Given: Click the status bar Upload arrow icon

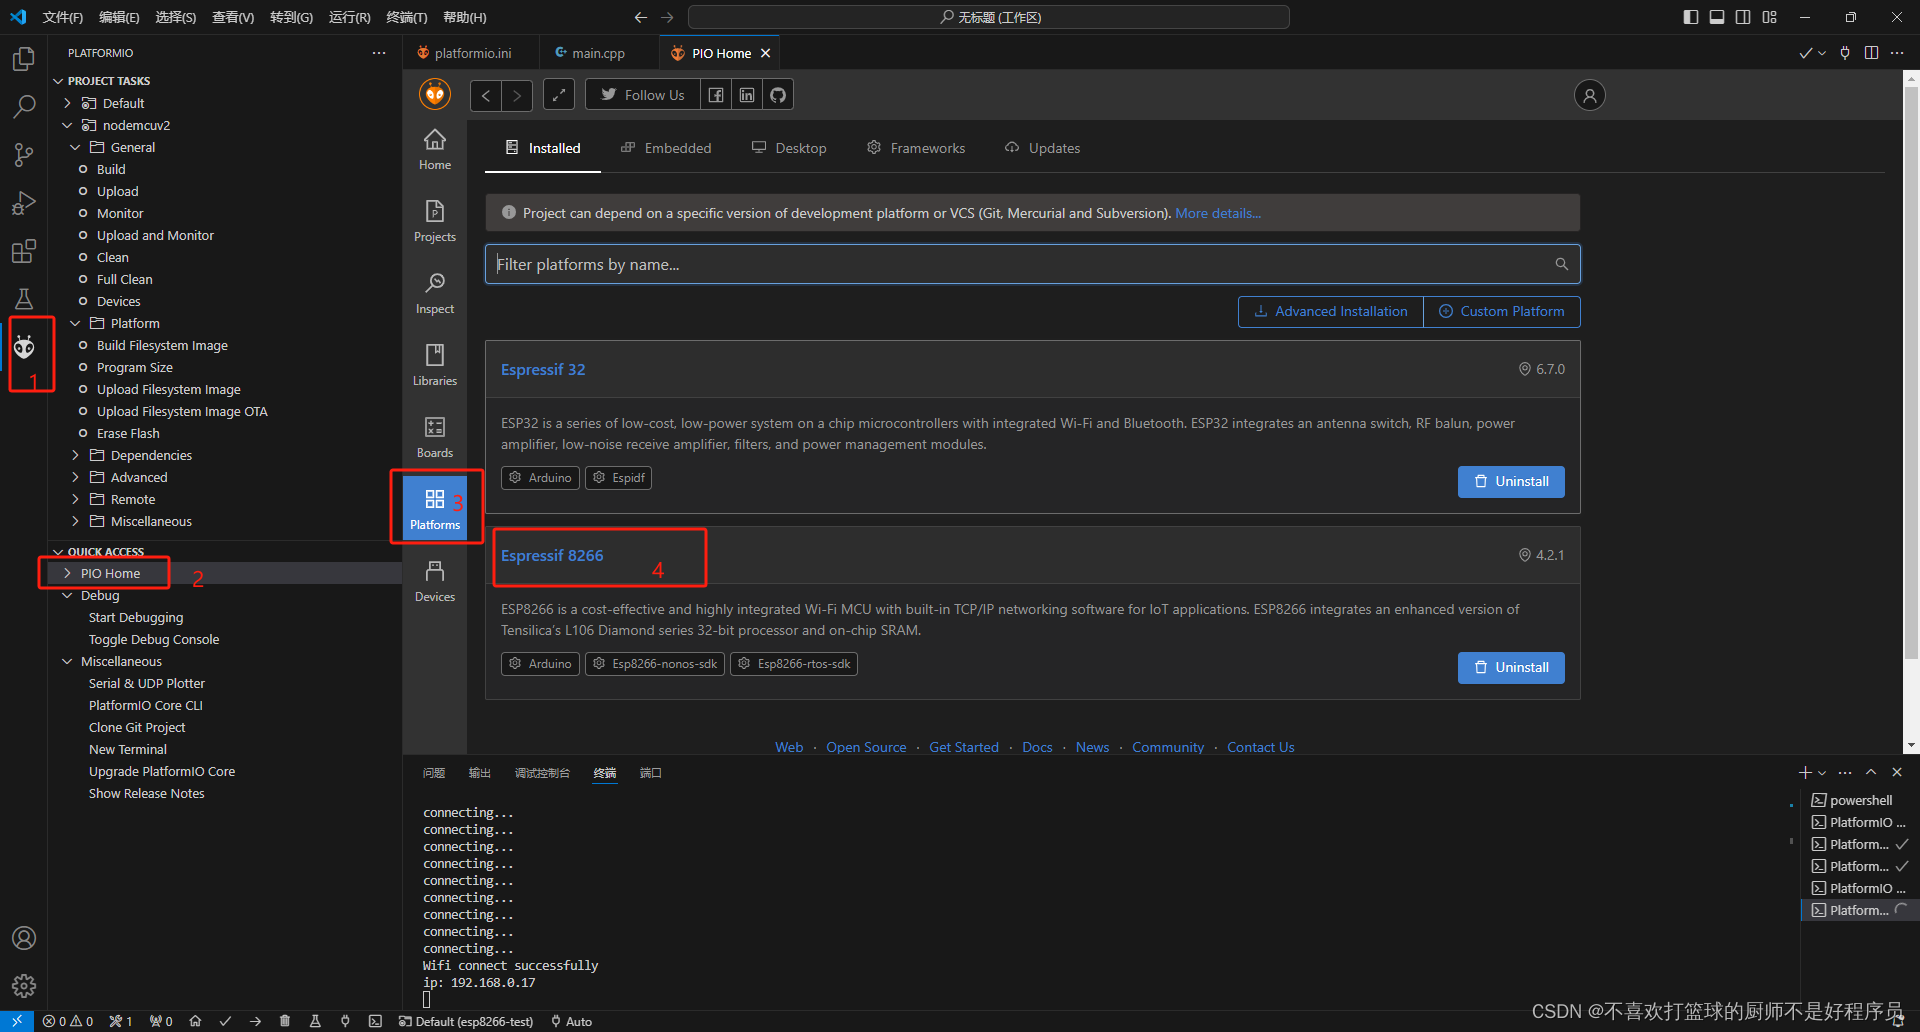Looking at the screenshot, I should tap(255, 1021).
